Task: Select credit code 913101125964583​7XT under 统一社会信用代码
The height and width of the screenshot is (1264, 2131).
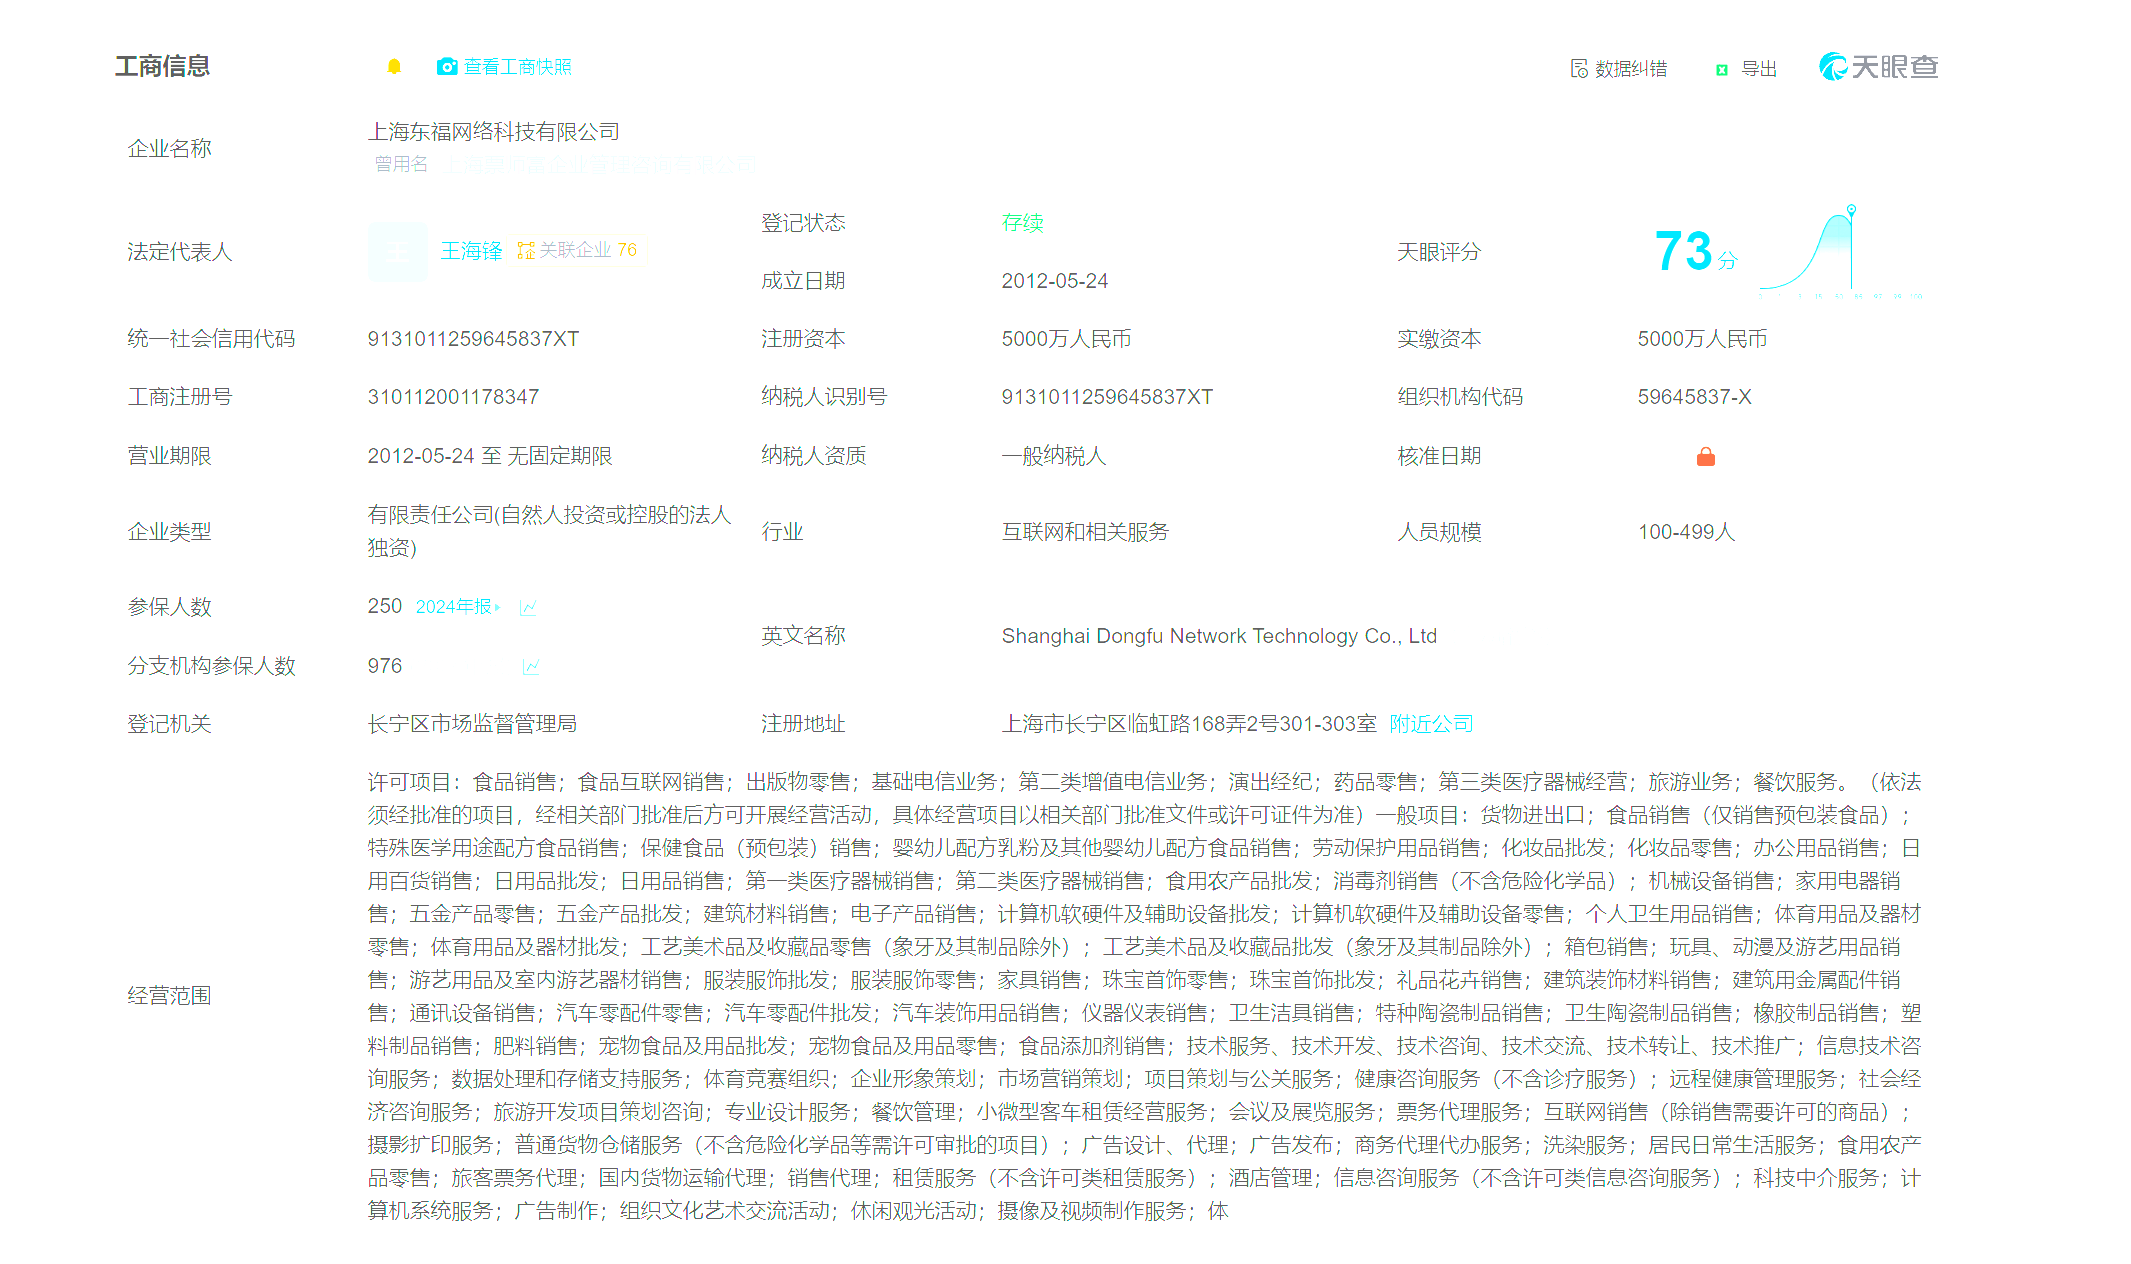Action: pos(473,339)
